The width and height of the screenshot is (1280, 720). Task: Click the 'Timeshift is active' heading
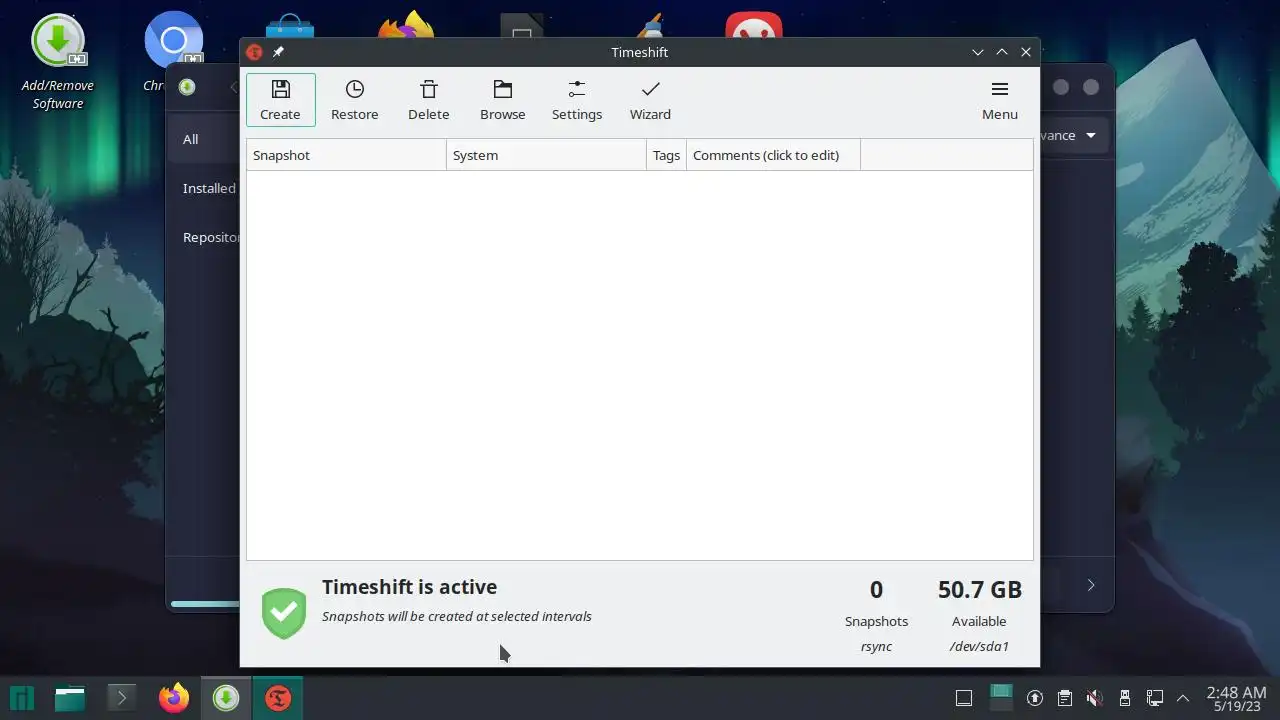point(409,587)
